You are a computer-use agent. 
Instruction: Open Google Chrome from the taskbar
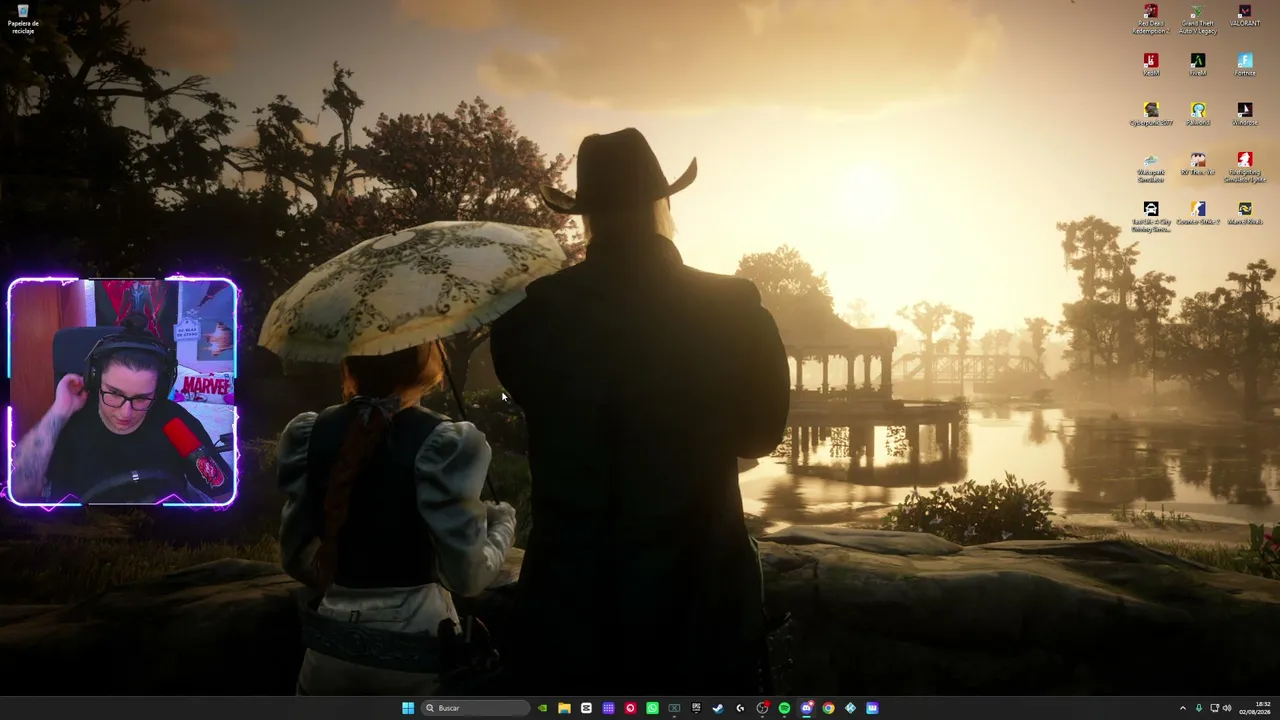tap(828, 708)
